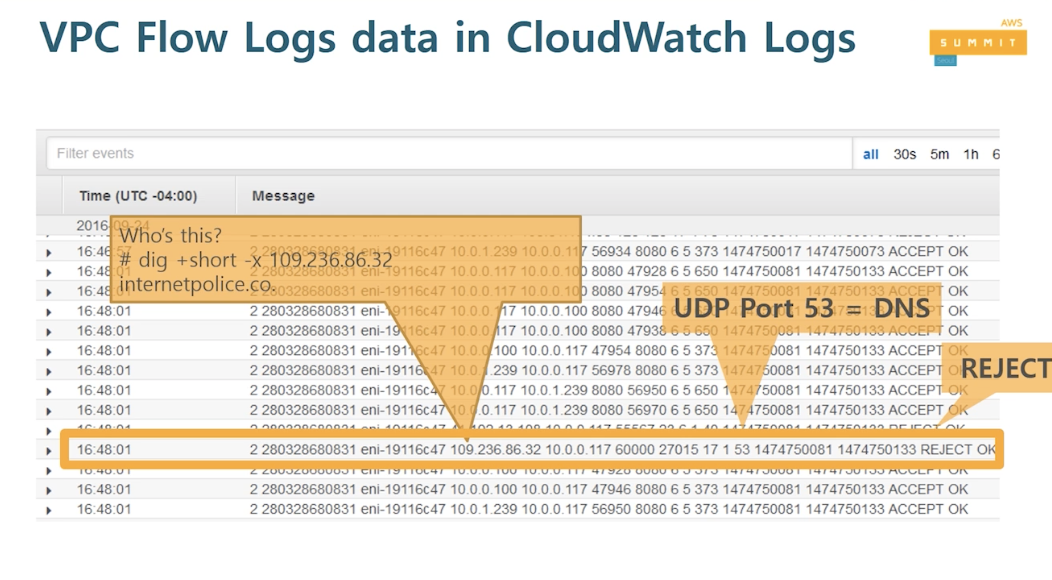Expand the row with ports 8080 47954
Image resolution: width=1052 pixels, height=580 pixels.
(48, 293)
